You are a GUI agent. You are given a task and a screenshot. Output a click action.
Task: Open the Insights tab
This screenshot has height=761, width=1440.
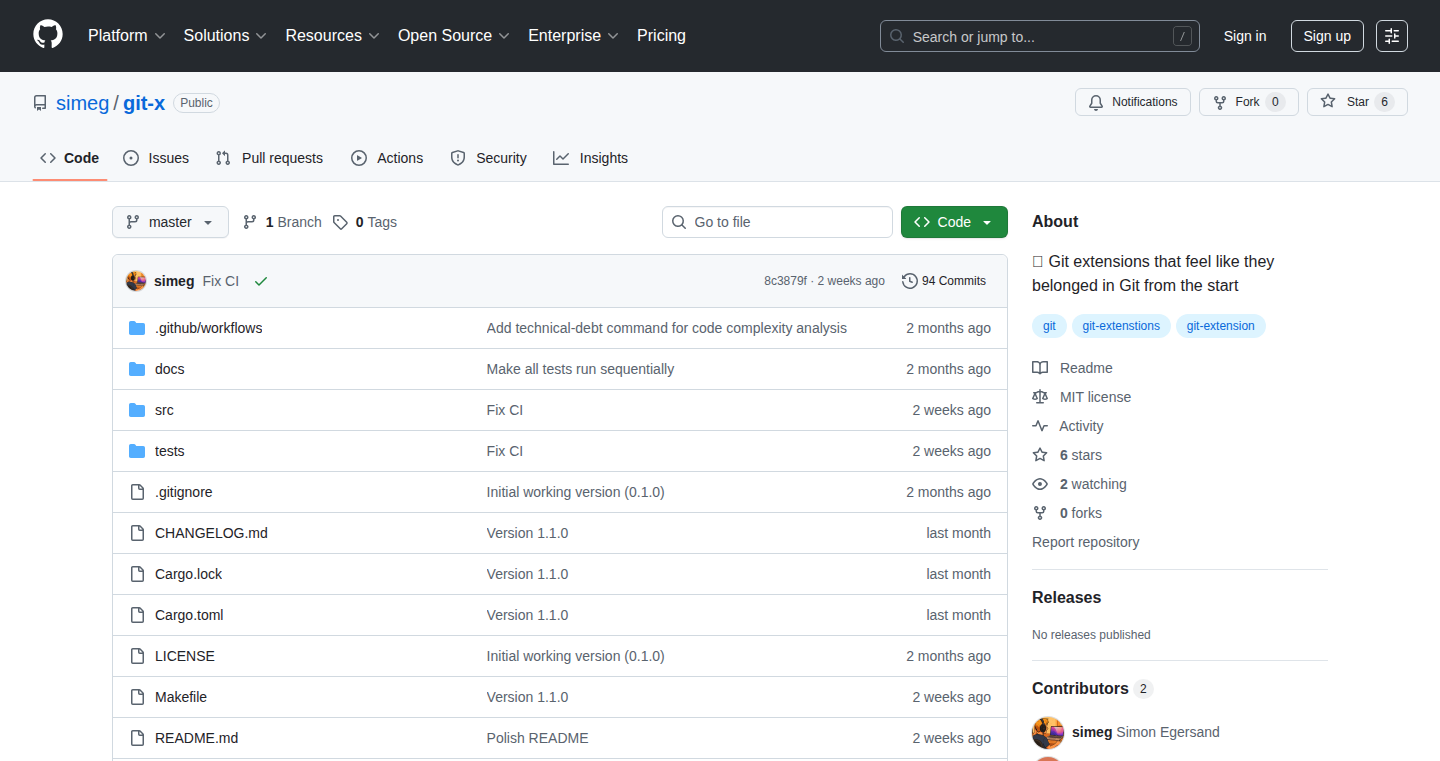591,158
